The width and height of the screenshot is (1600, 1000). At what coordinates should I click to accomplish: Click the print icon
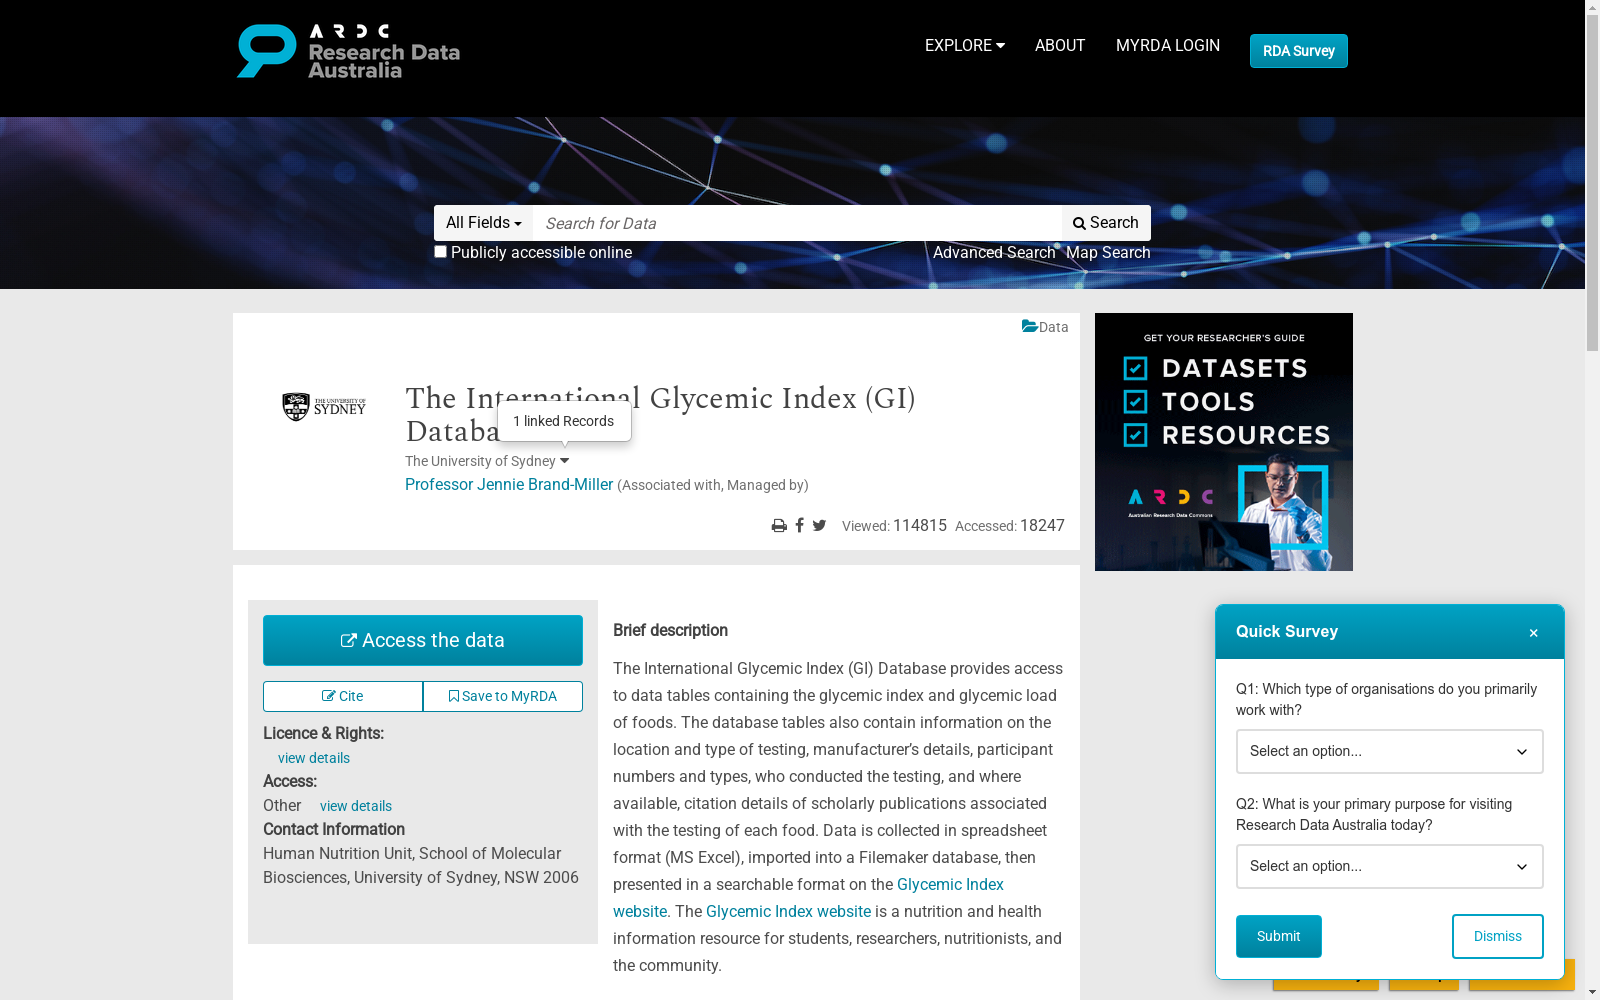[x=779, y=526]
